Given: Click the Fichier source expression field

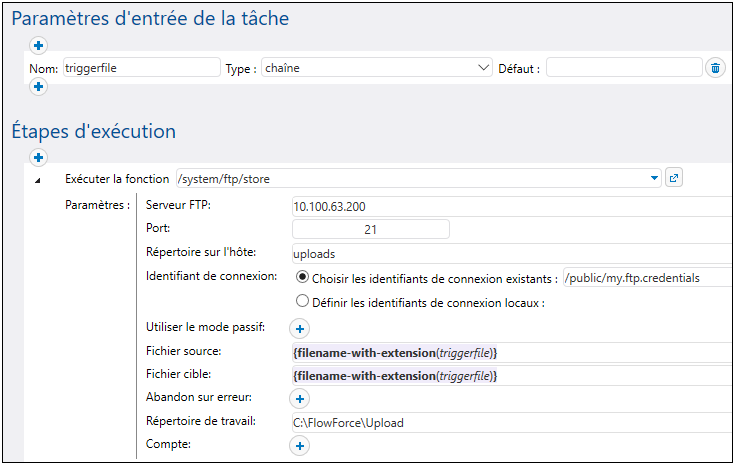Looking at the screenshot, I should click(x=510, y=352).
